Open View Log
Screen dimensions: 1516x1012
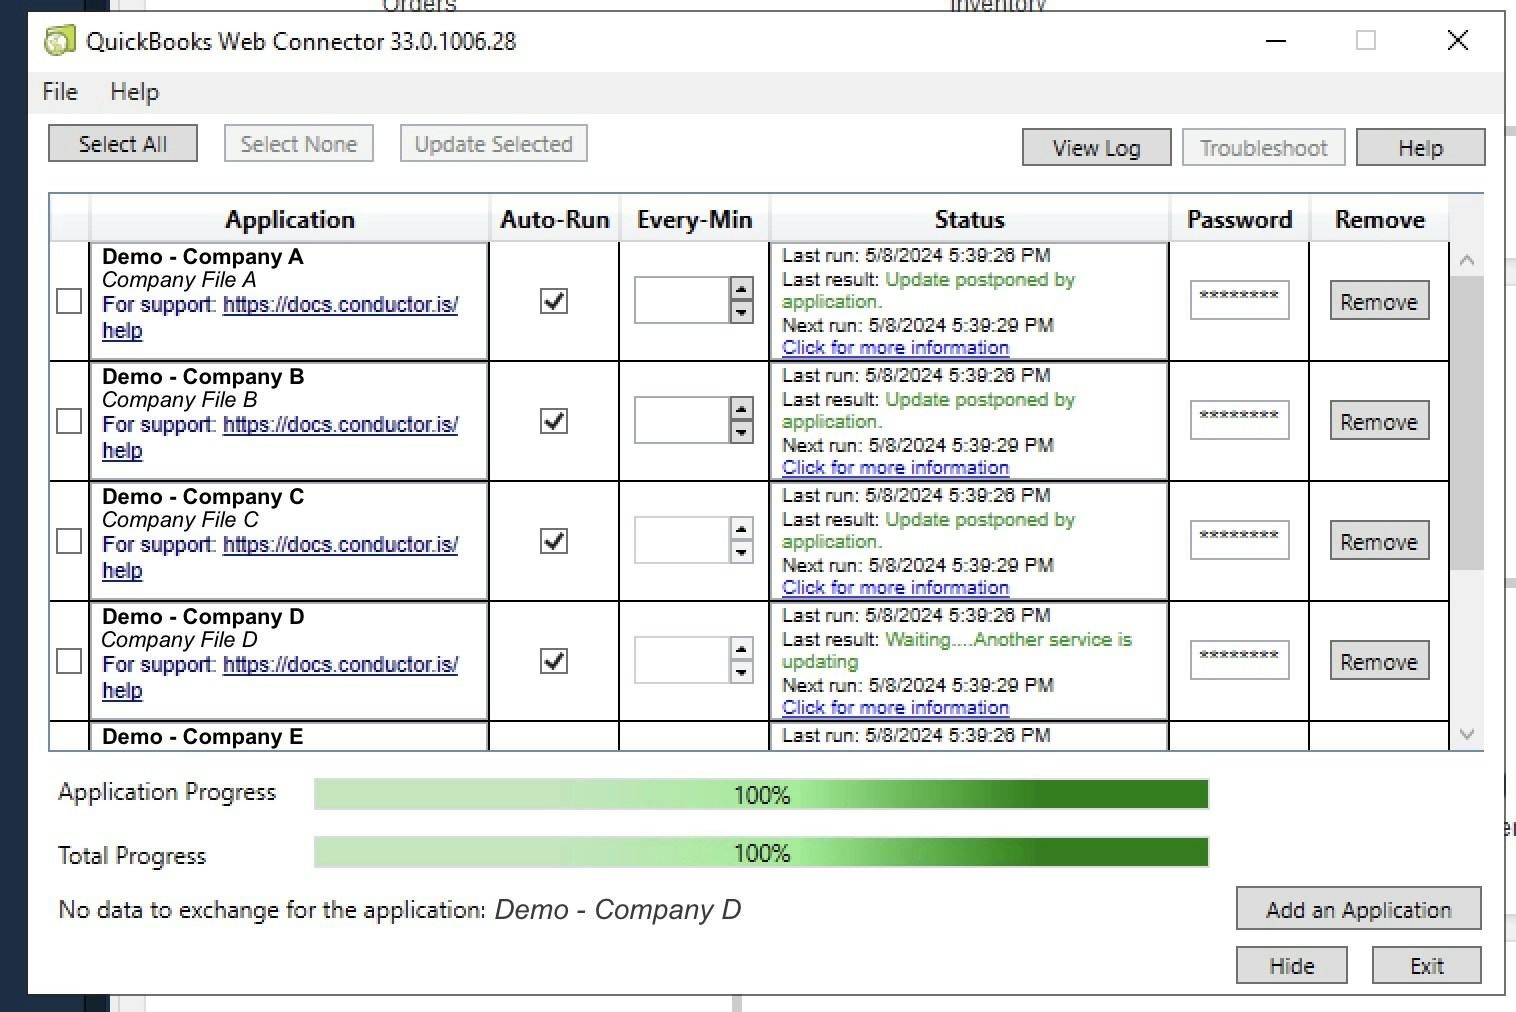(x=1096, y=148)
